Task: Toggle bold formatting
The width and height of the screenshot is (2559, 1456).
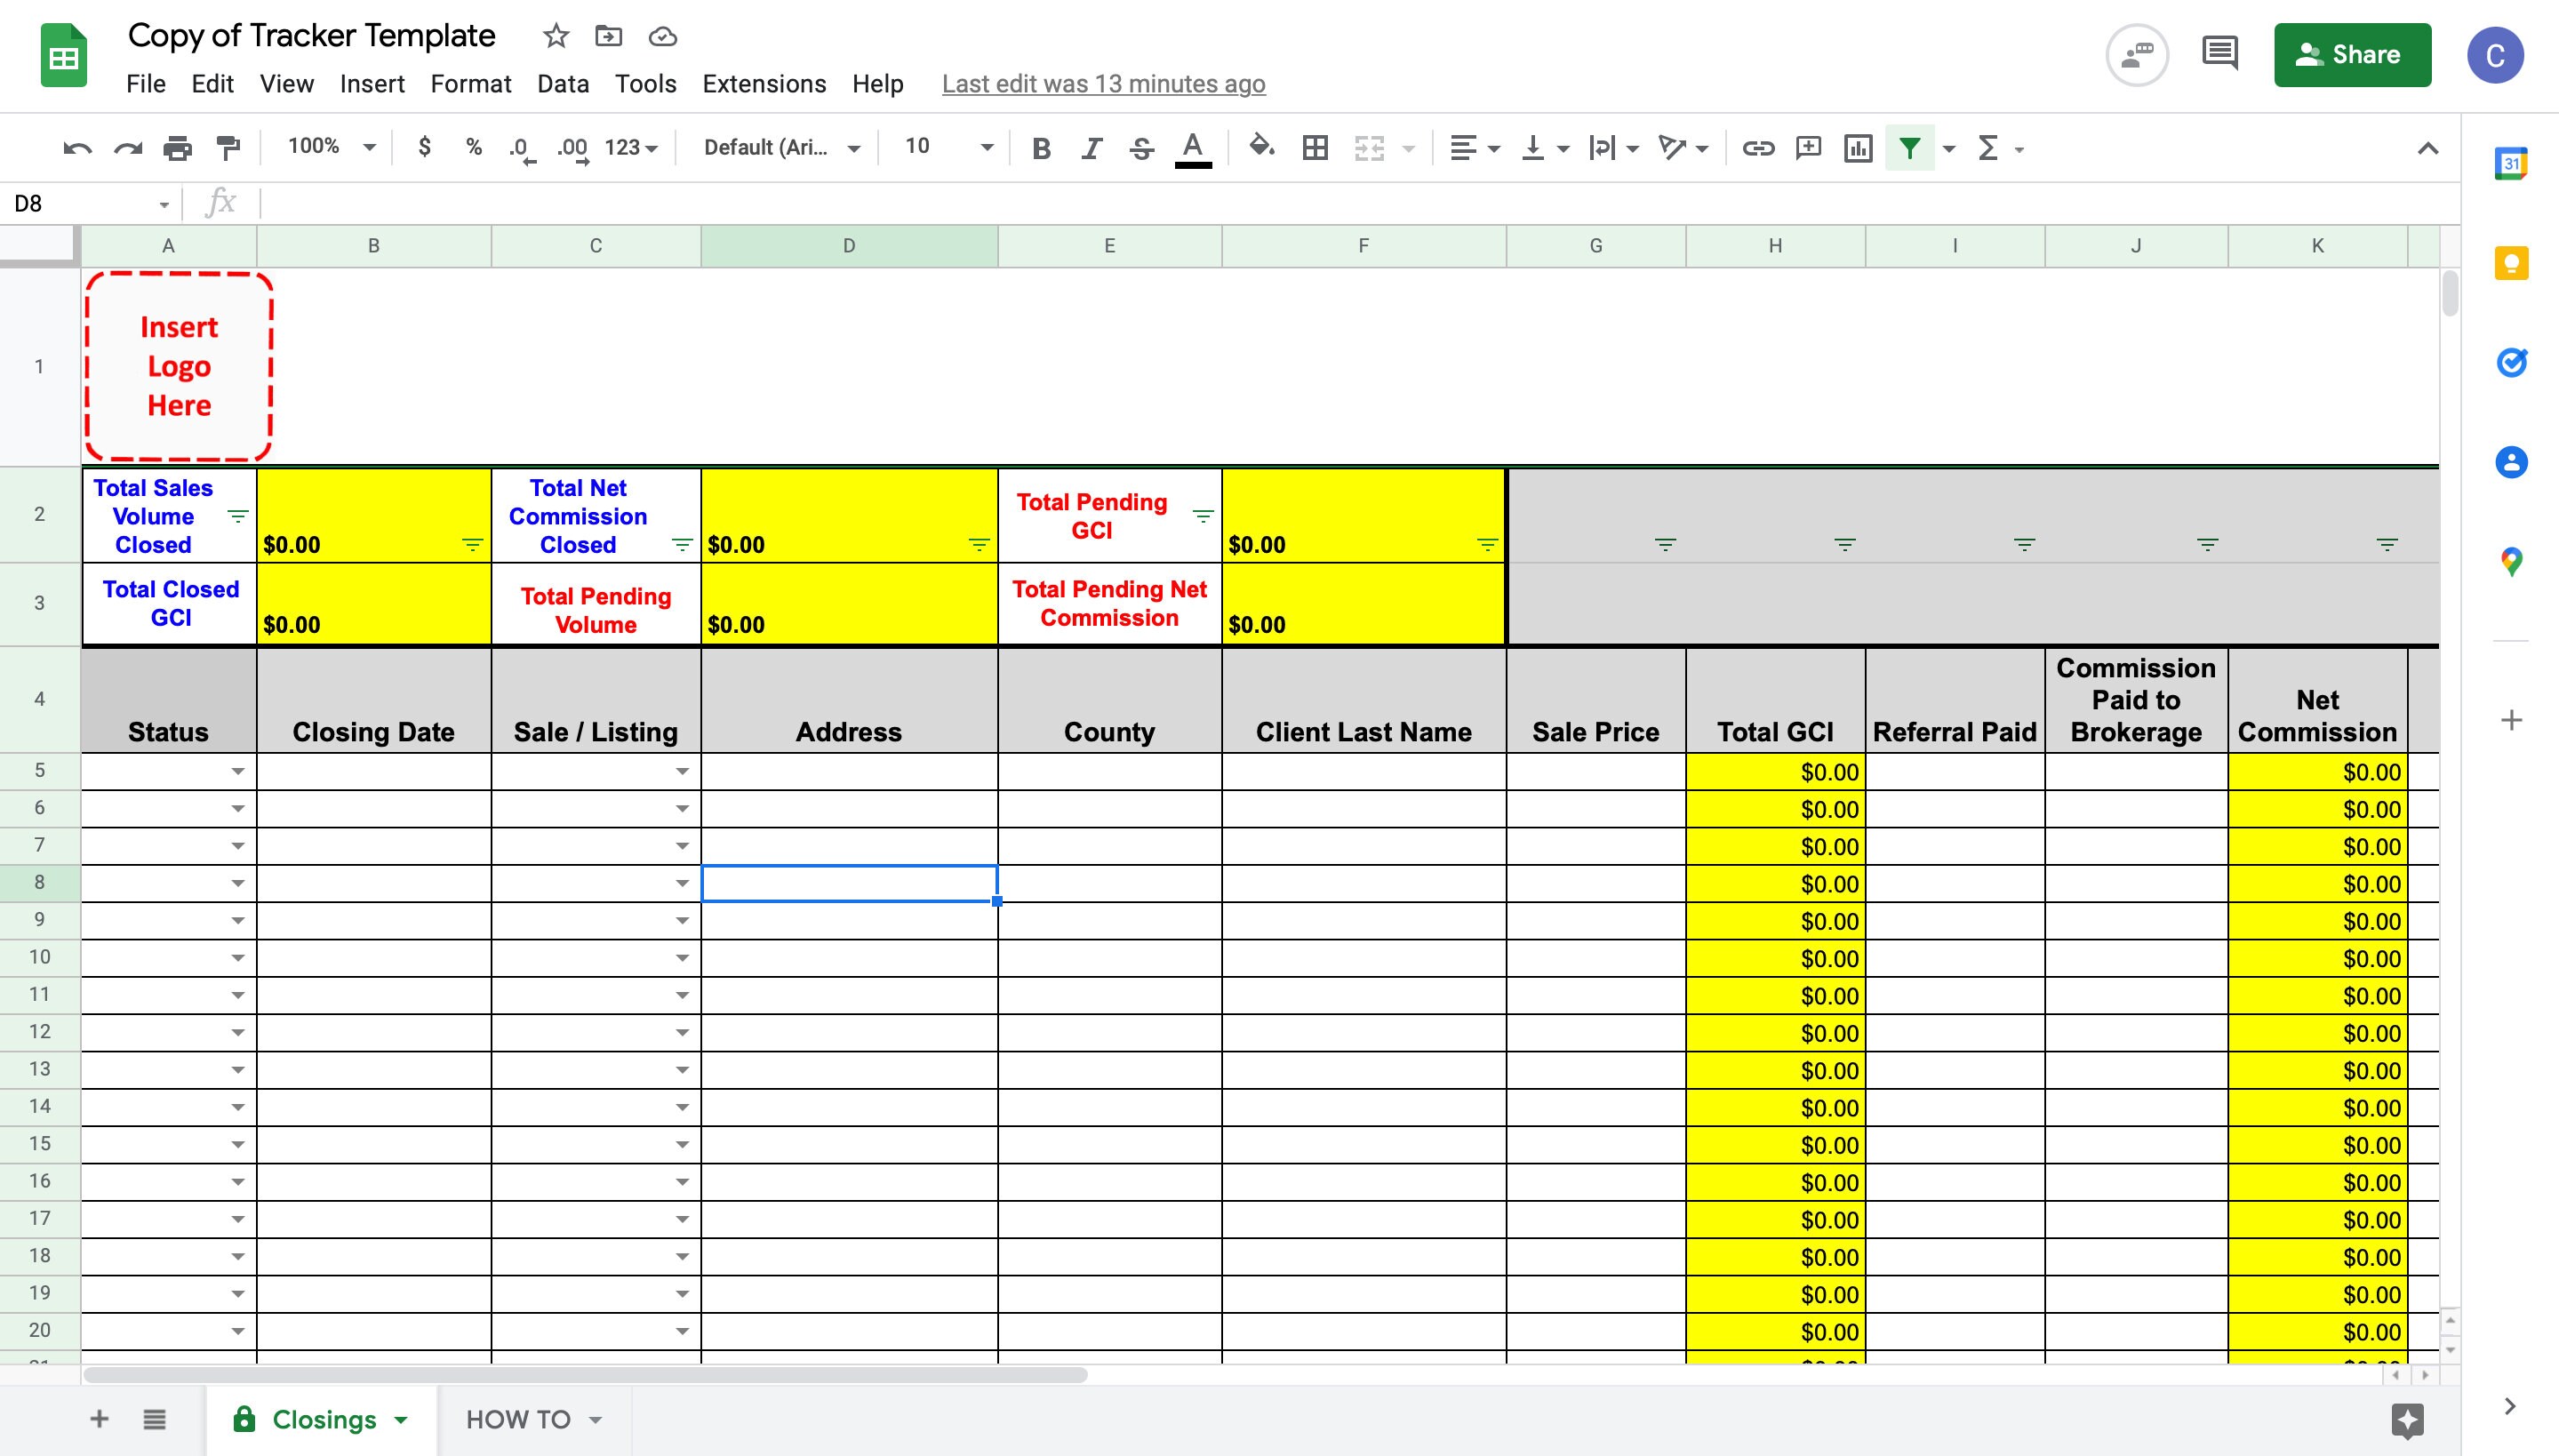Action: [1041, 147]
